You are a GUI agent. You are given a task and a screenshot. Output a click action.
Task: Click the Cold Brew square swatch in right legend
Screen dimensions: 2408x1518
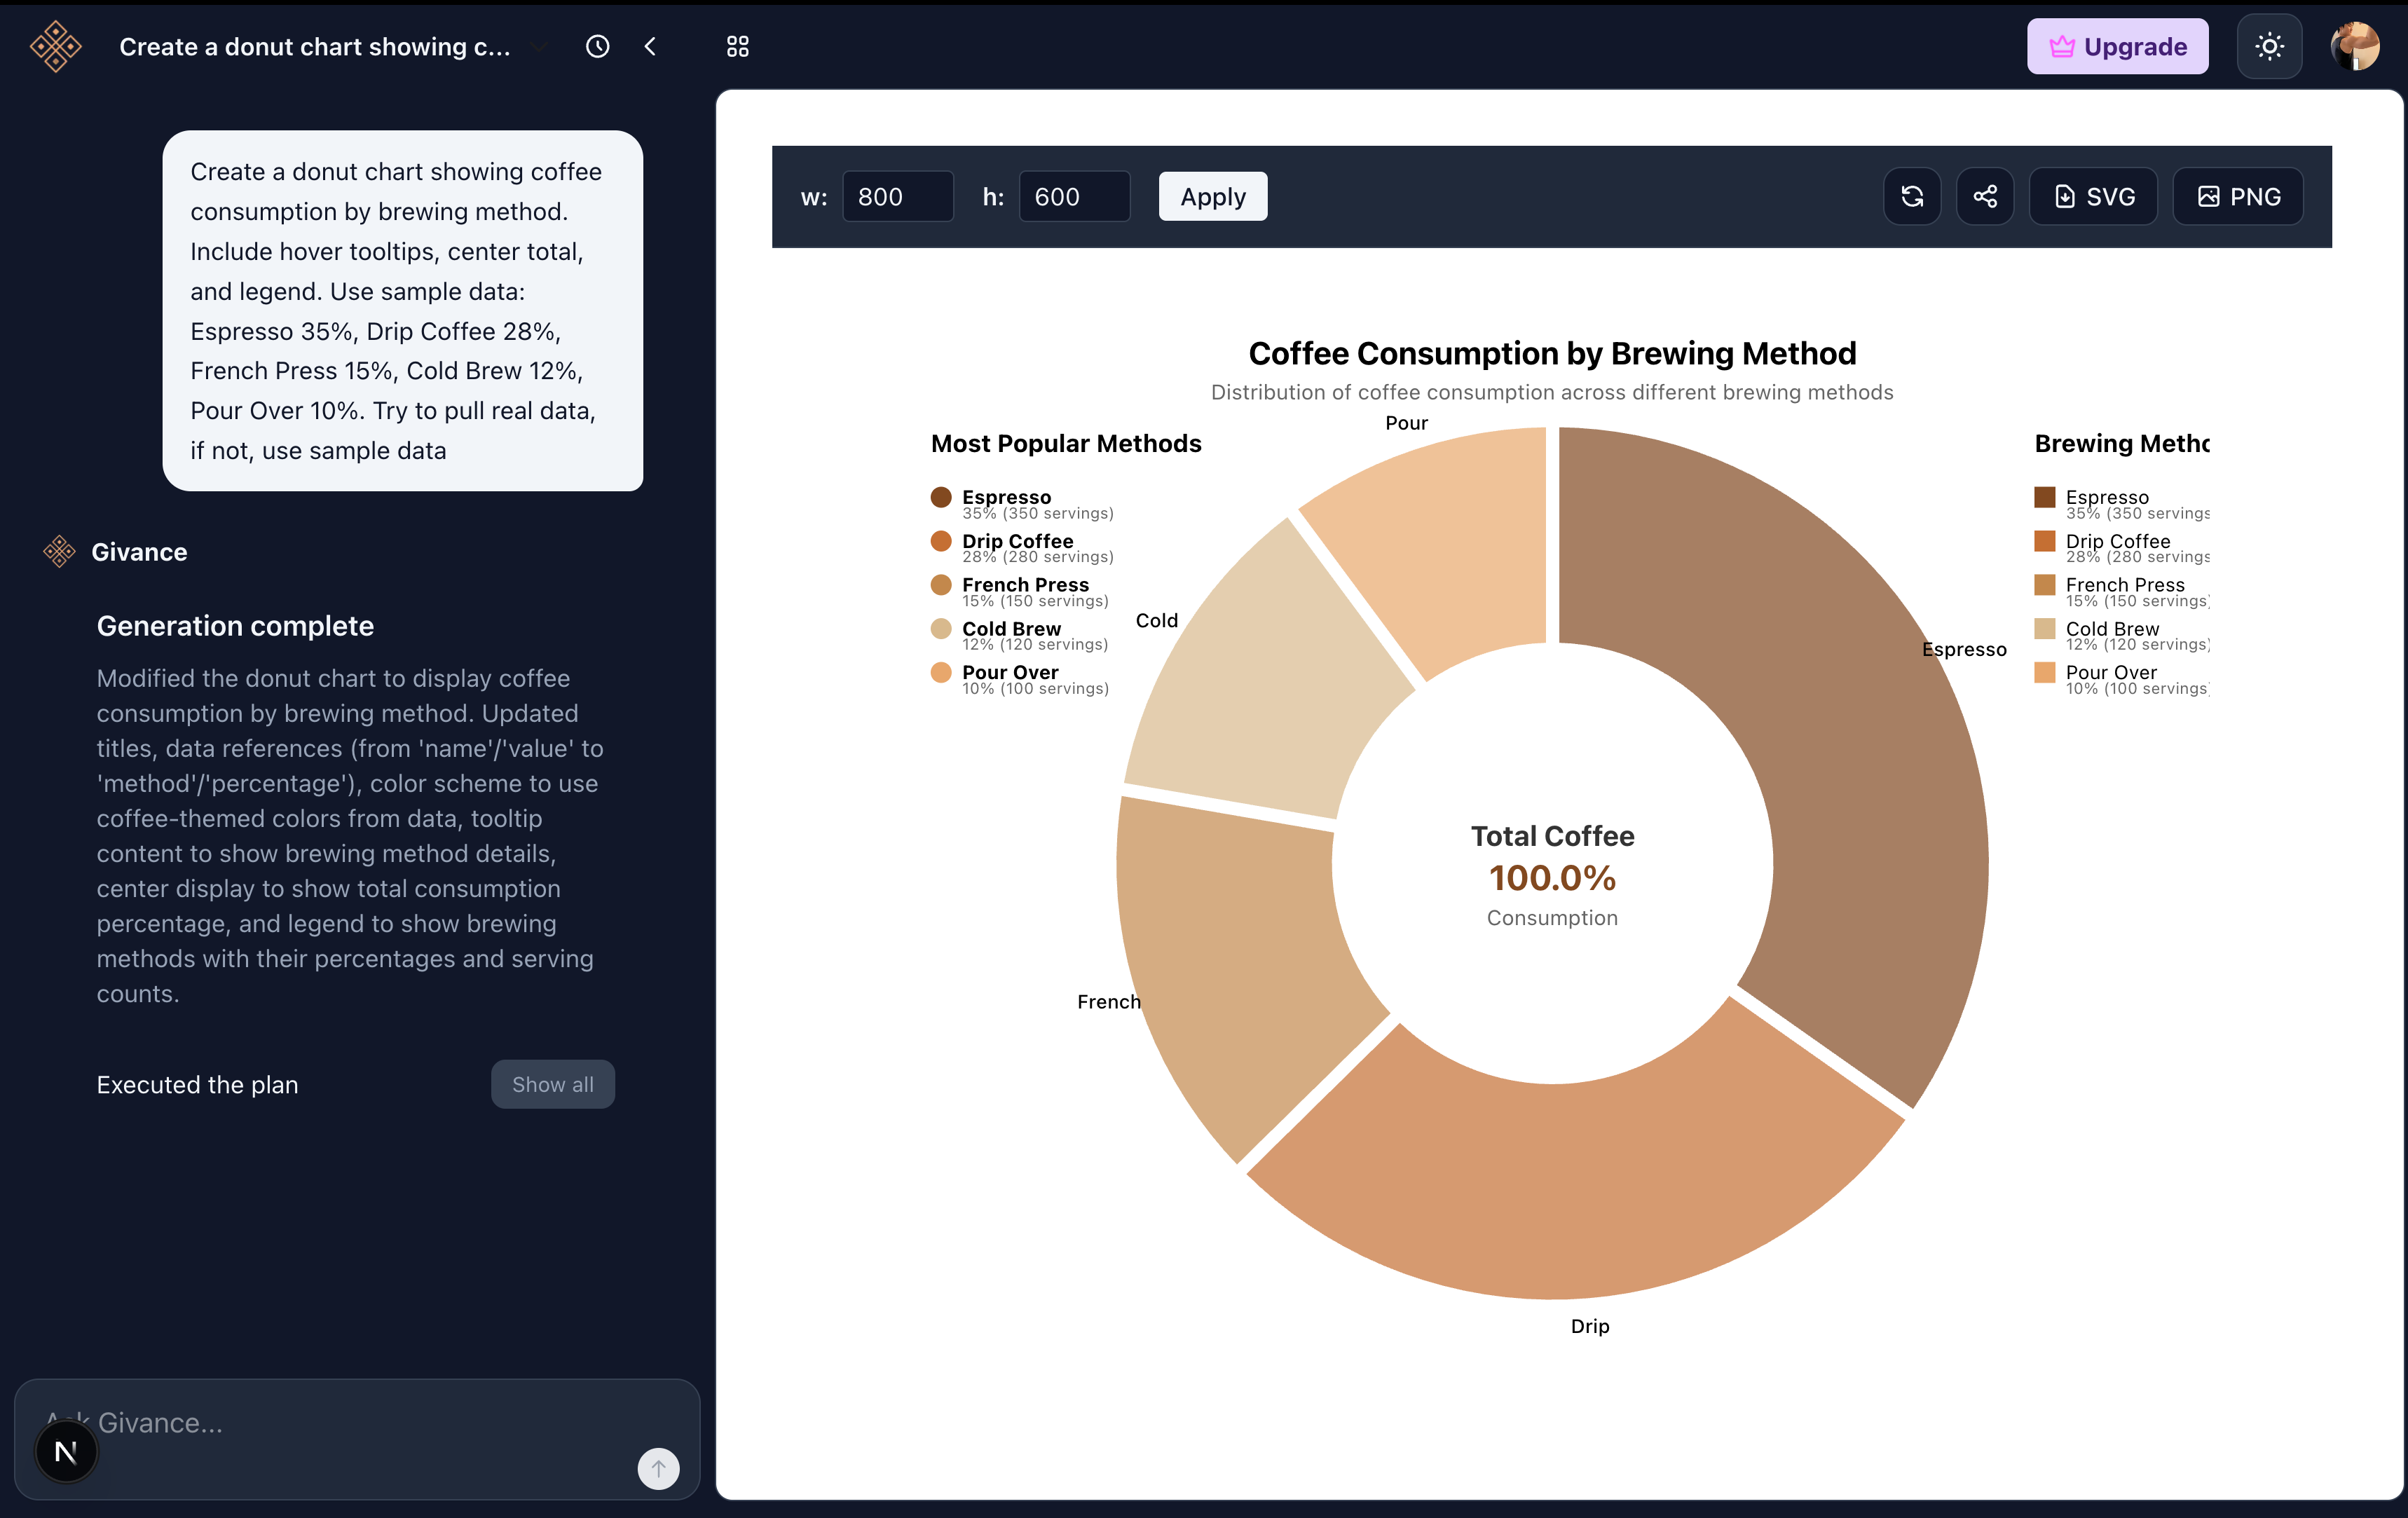tap(2045, 629)
